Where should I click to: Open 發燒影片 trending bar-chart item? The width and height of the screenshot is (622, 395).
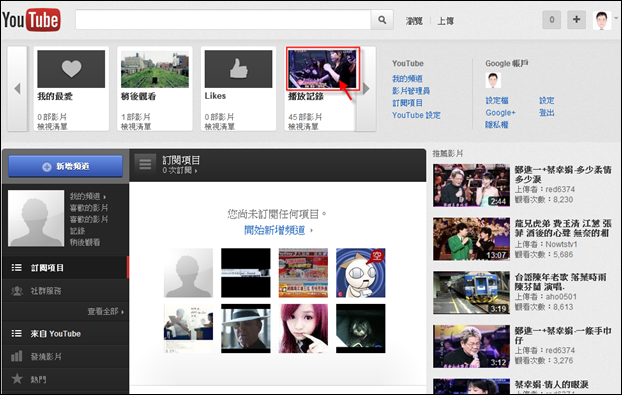point(65,357)
